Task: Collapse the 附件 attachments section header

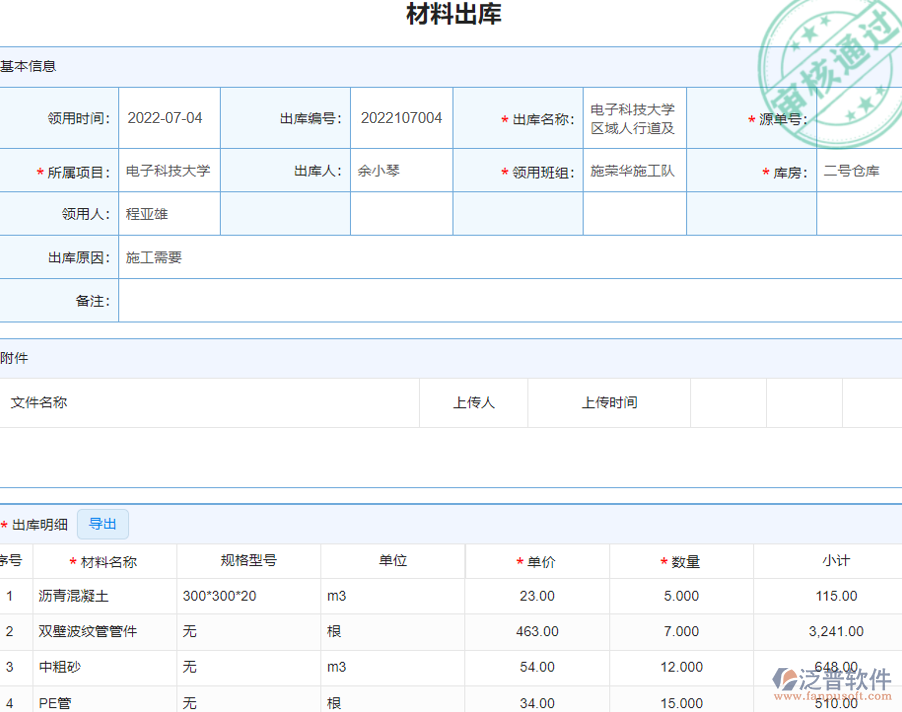Action: click(x=15, y=358)
